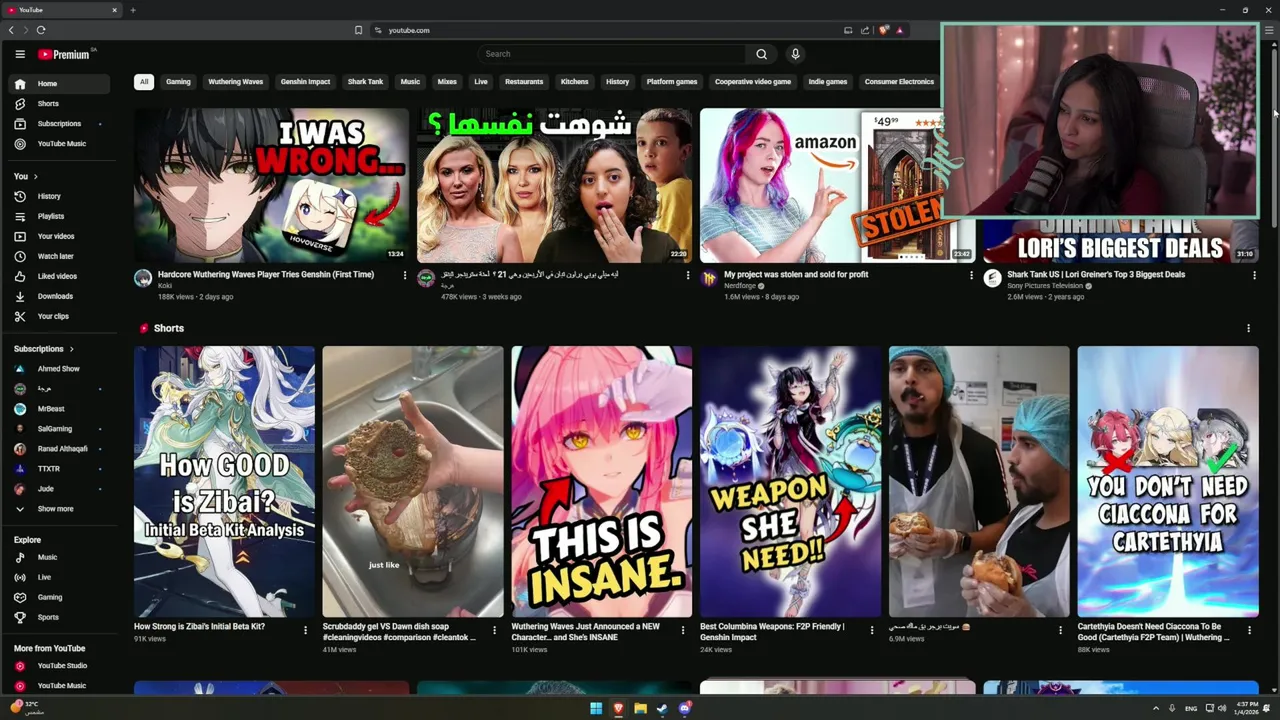Open the Brave Shields icon

[x=883, y=30]
